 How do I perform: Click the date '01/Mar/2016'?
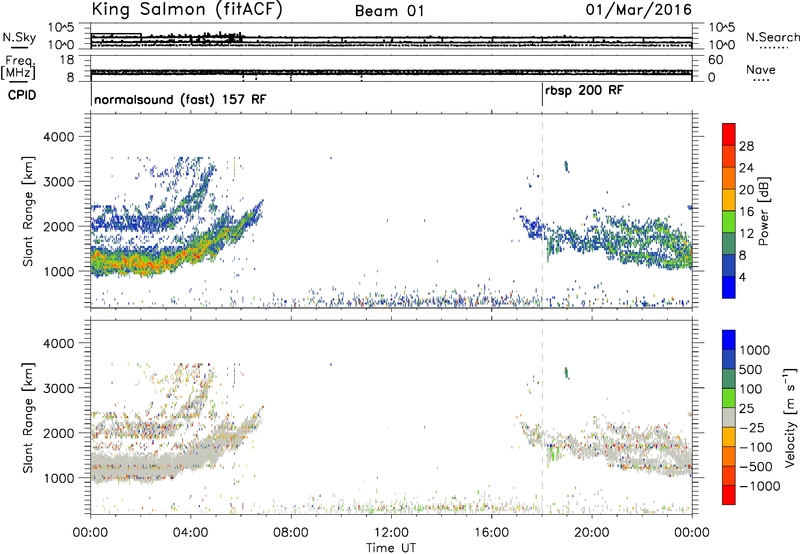pyautogui.click(x=639, y=10)
